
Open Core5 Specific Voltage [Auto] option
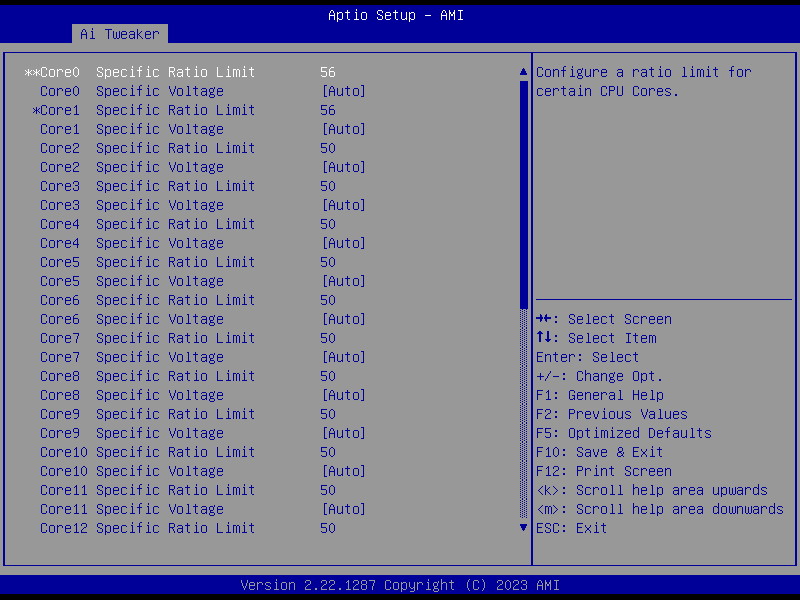click(343, 281)
